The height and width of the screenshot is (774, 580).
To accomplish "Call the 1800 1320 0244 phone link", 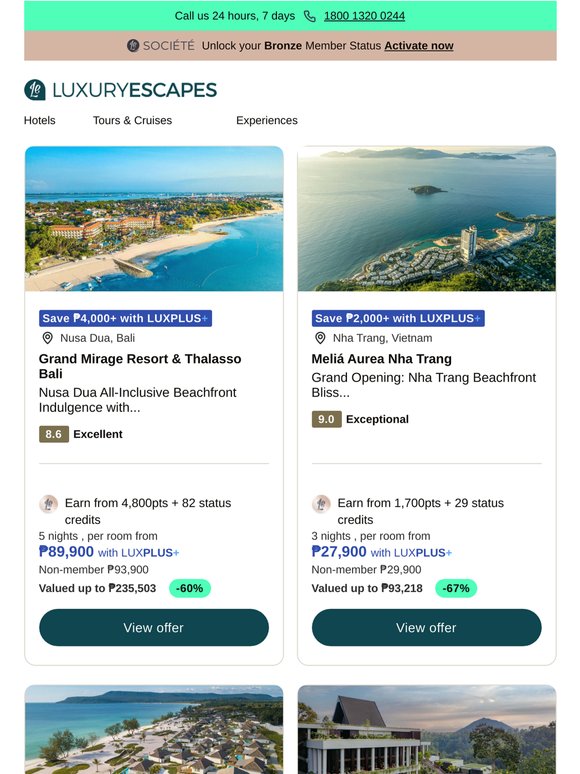I will pyautogui.click(x=364, y=16).
